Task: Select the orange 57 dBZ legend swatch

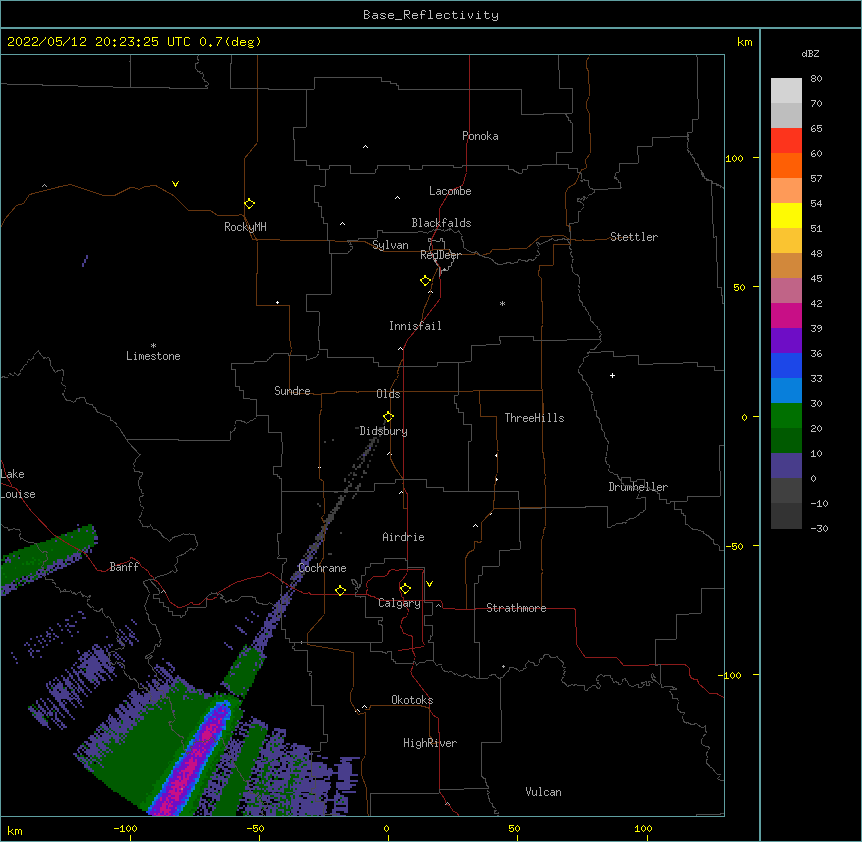Action: click(786, 190)
